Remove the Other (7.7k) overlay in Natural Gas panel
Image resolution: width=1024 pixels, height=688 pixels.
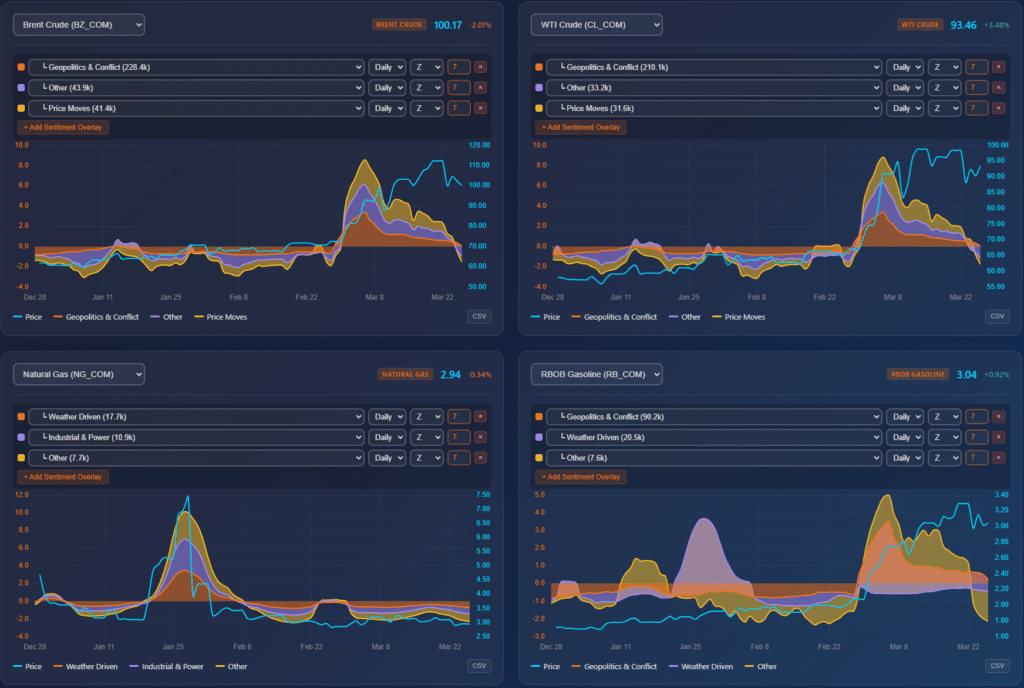click(x=480, y=458)
